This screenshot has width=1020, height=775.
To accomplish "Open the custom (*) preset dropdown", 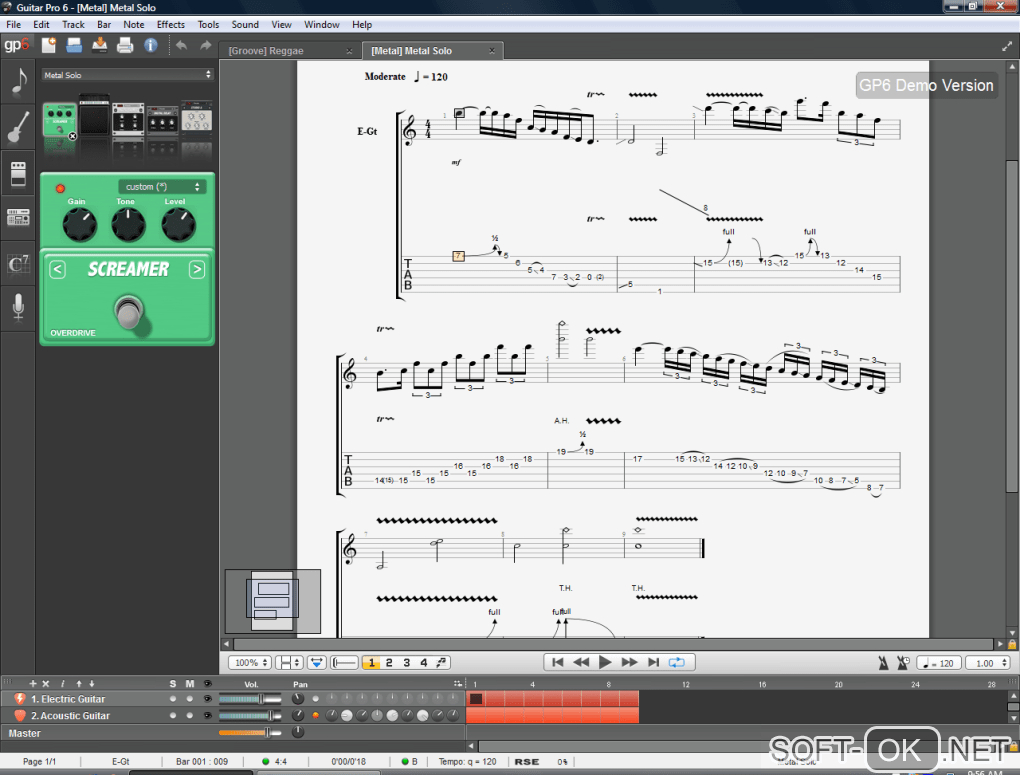I will pyautogui.click(x=161, y=187).
